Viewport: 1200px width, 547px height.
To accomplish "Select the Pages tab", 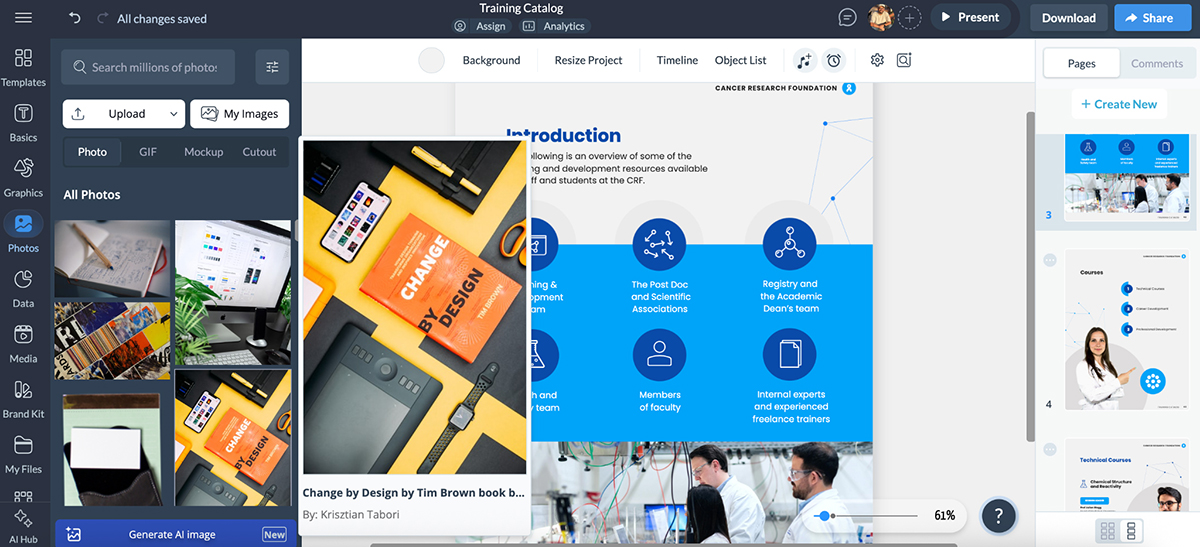I will pyautogui.click(x=1081, y=63).
